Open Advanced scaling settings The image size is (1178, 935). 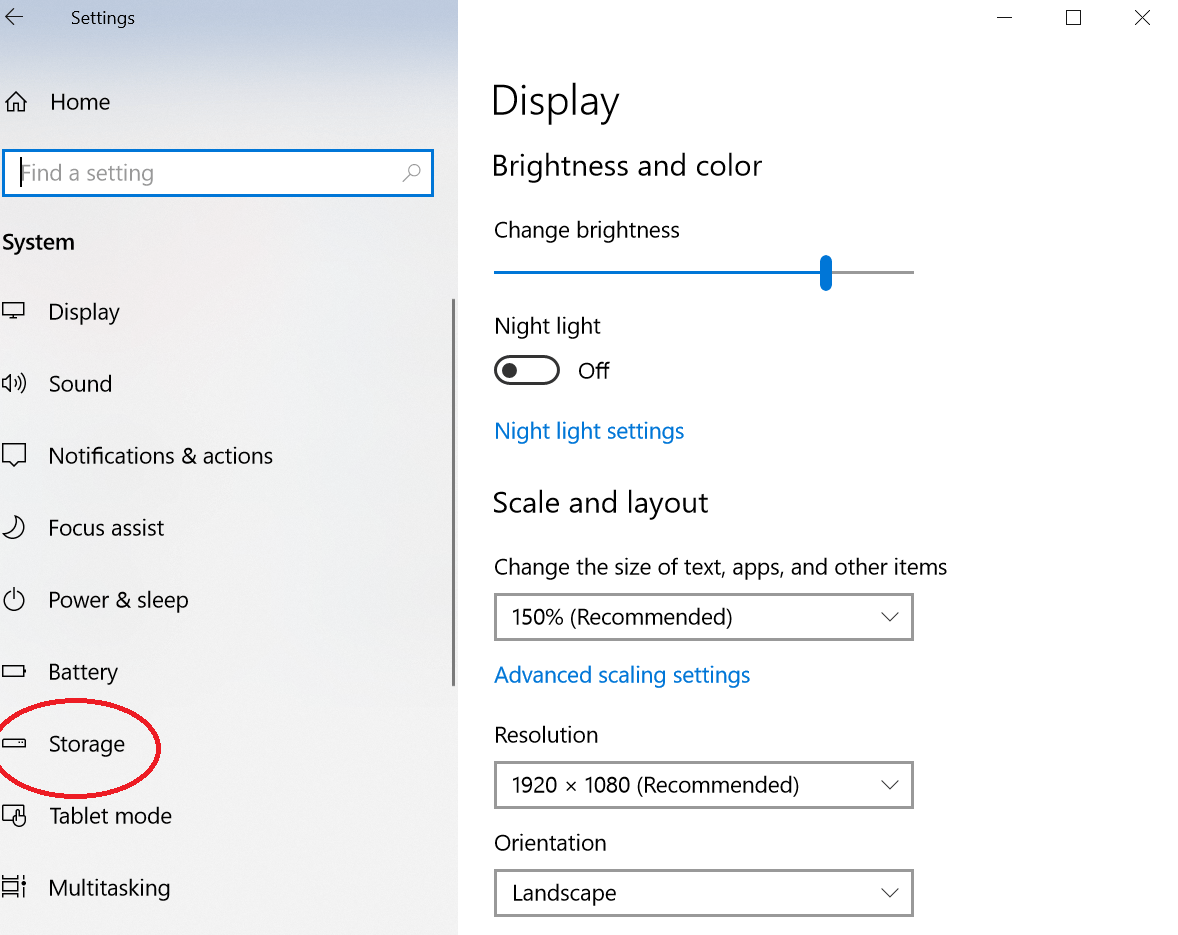[x=622, y=675]
